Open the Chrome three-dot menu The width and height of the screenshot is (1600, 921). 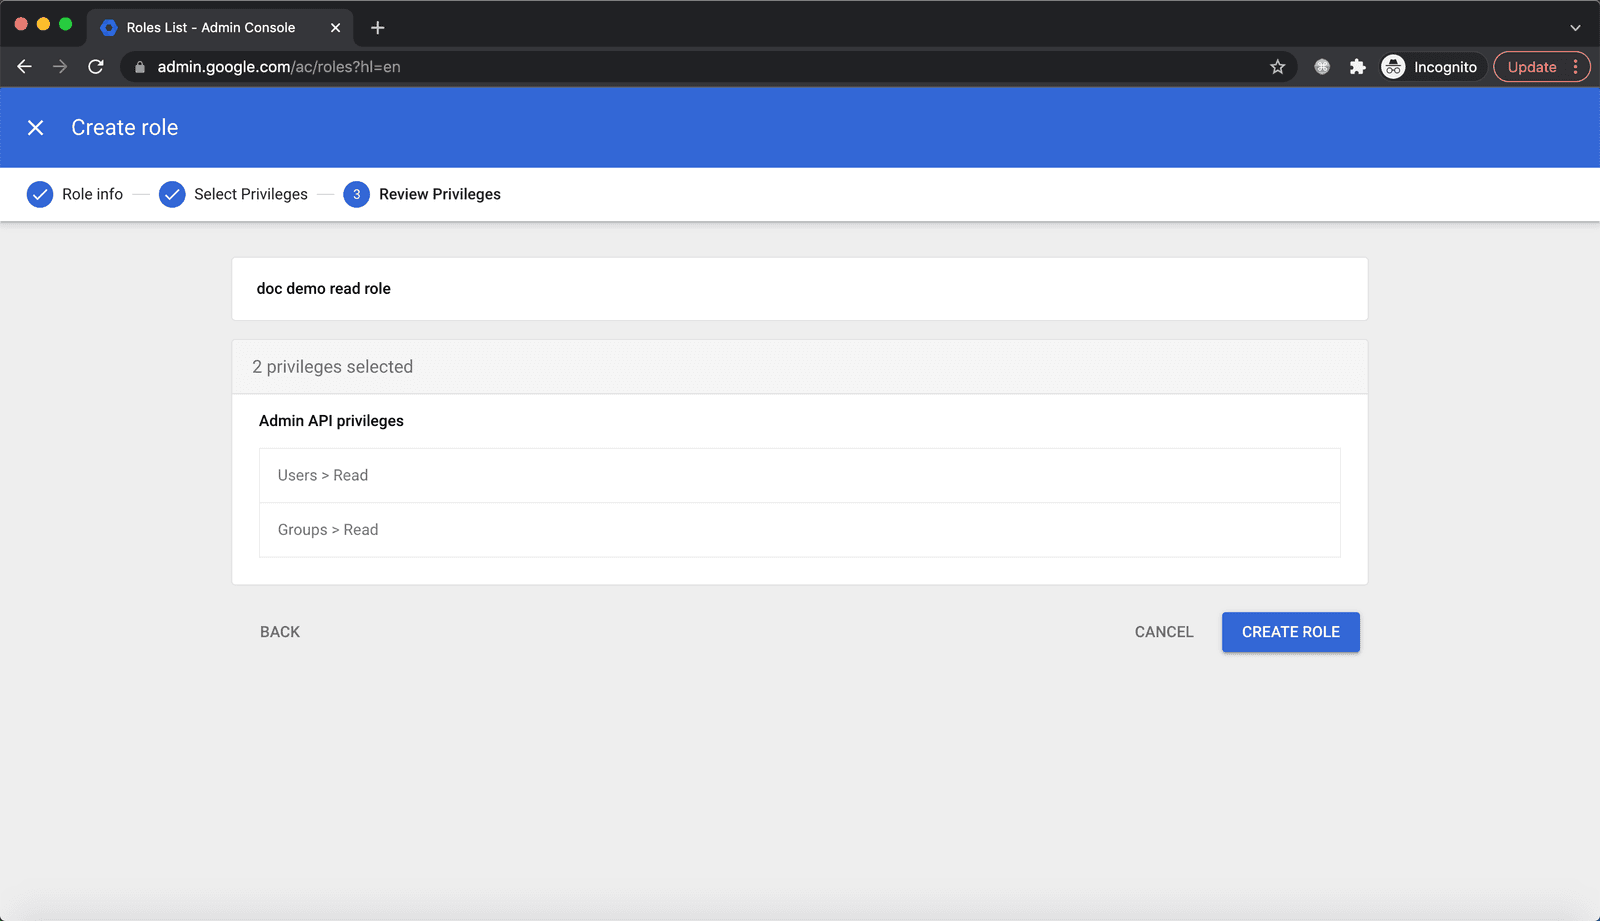pos(1576,67)
